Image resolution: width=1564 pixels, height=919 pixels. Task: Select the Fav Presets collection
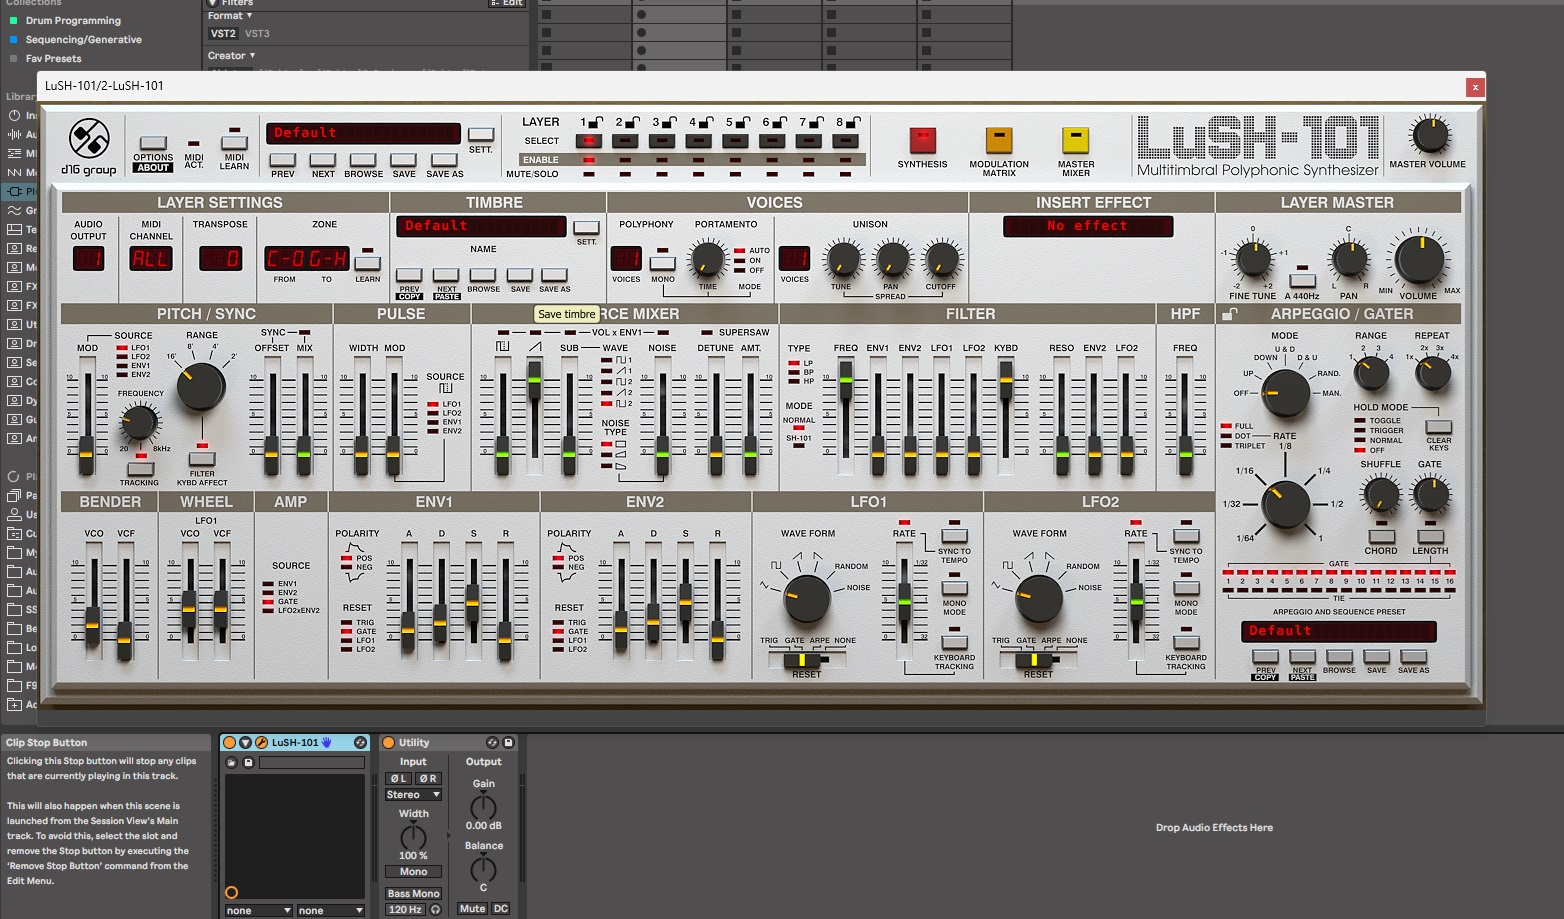(x=53, y=58)
